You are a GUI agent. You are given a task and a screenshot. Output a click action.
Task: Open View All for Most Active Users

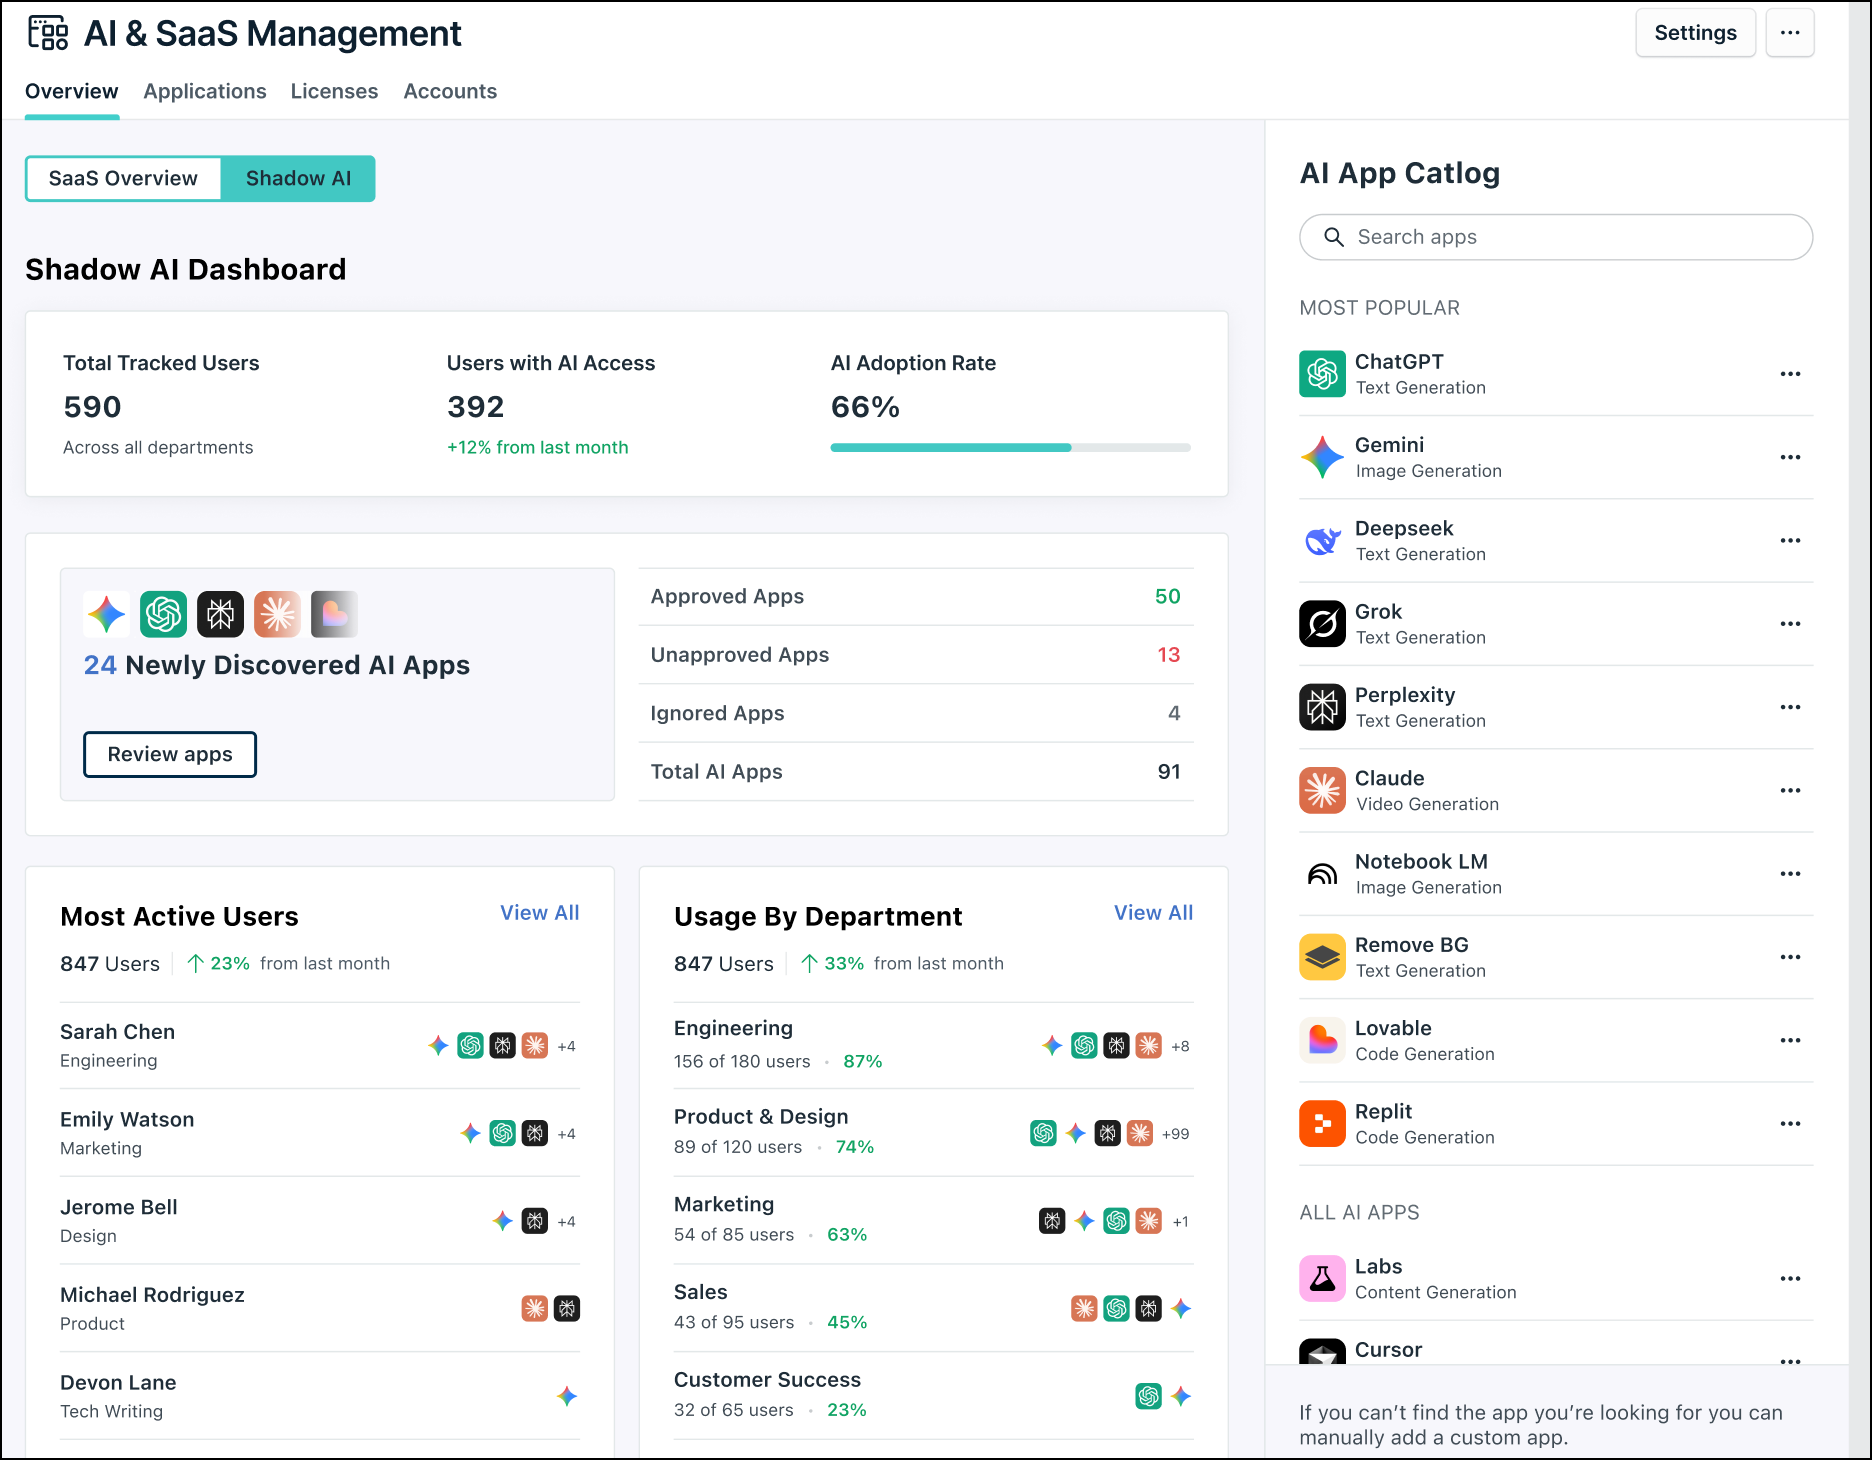tap(539, 912)
